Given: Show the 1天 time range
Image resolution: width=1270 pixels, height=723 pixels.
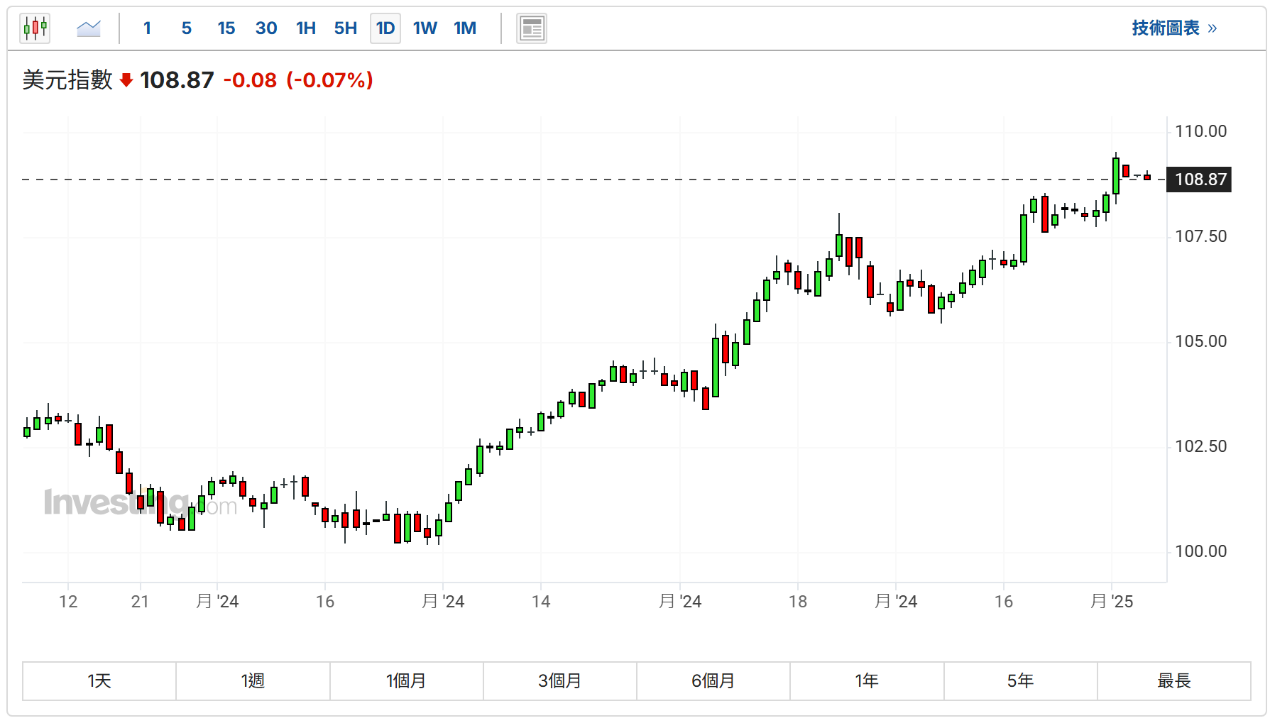Looking at the screenshot, I should tap(99, 681).
